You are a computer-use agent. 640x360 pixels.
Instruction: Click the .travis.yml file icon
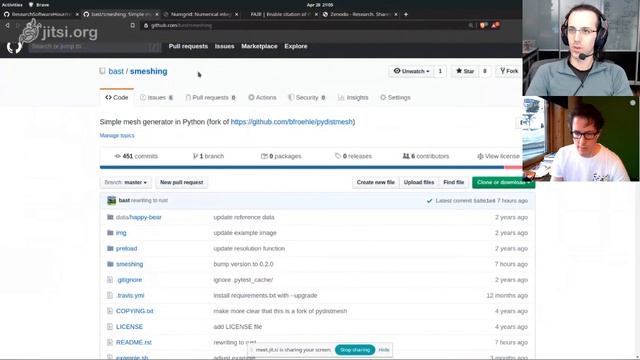pos(110,295)
